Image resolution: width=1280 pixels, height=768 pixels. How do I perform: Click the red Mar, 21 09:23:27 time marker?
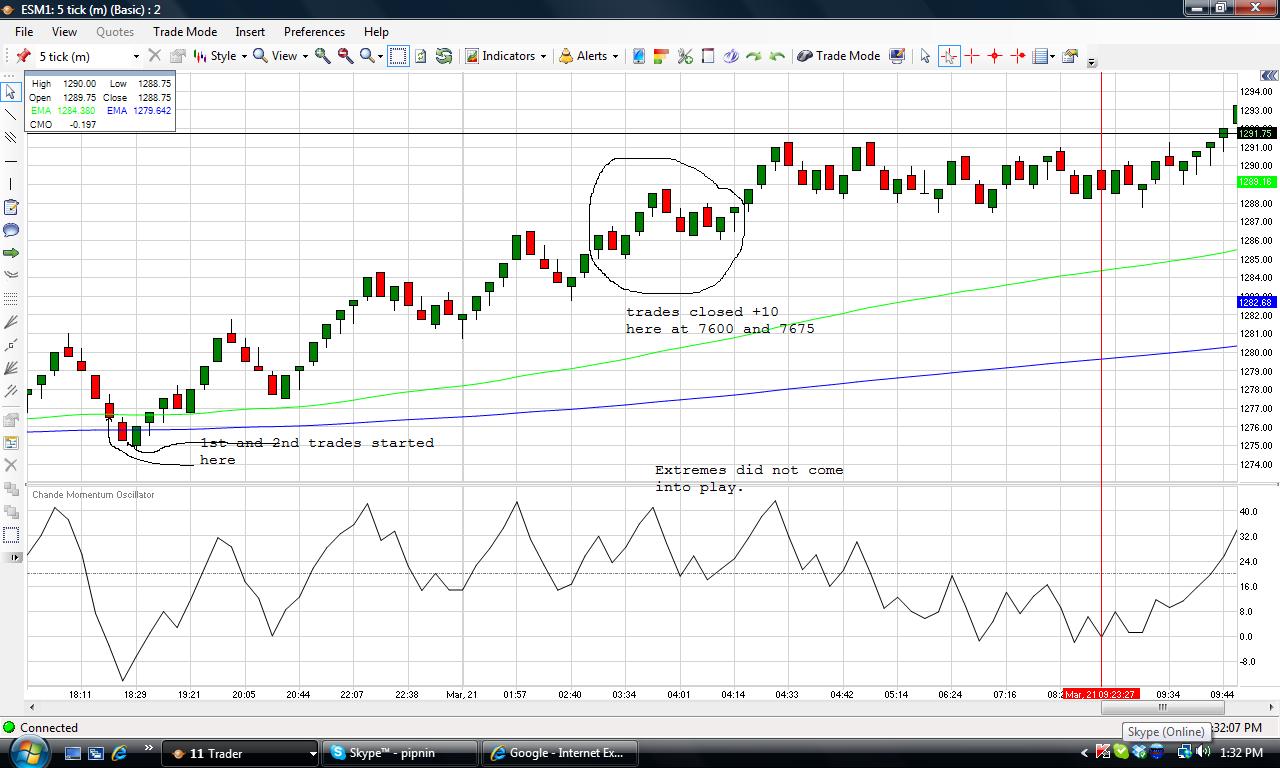1100,694
